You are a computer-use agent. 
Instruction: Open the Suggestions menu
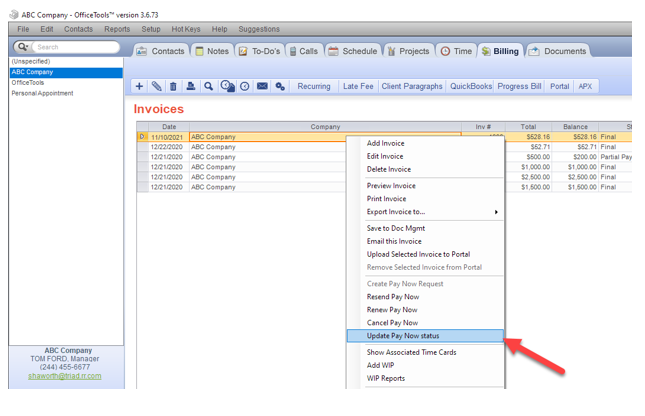[x=259, y=29]
